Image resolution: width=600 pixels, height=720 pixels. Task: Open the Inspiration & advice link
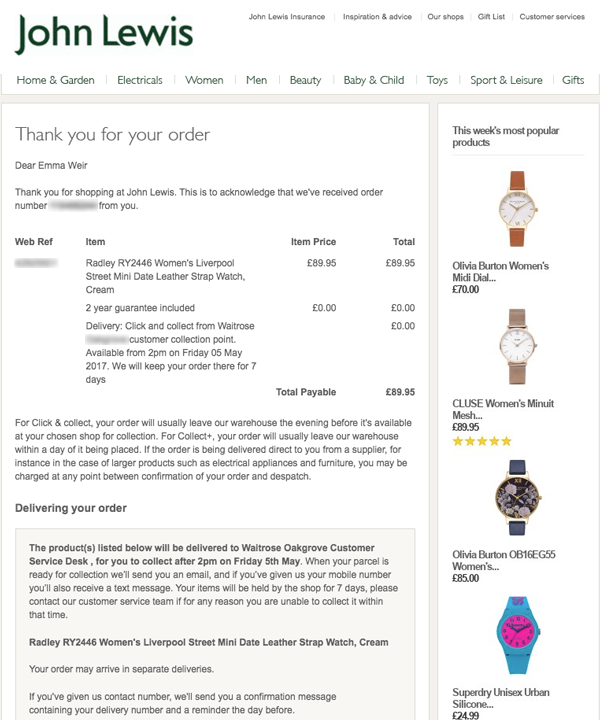(377, 17)
